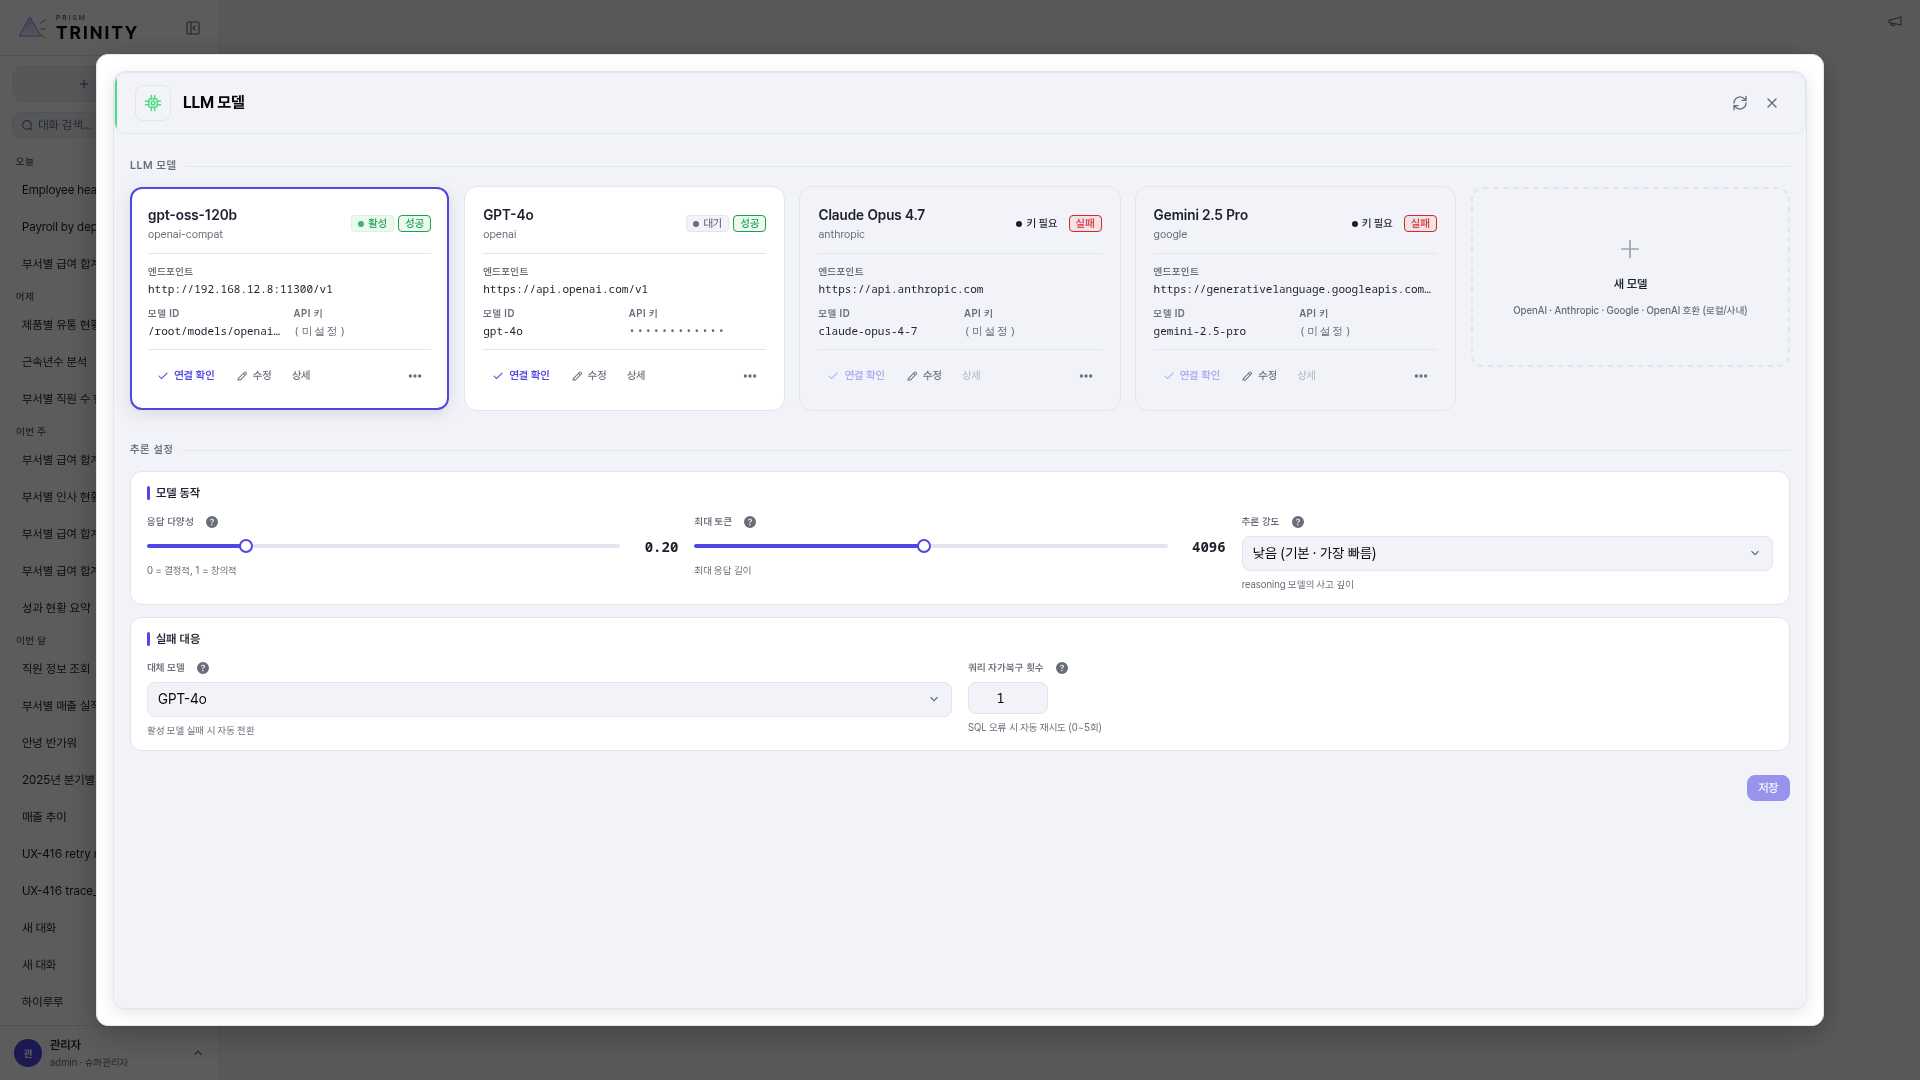1920x1080 pixels.
Task: Open the 안녕 반가워 conversation in sidebar
Action: pos(49,743)
